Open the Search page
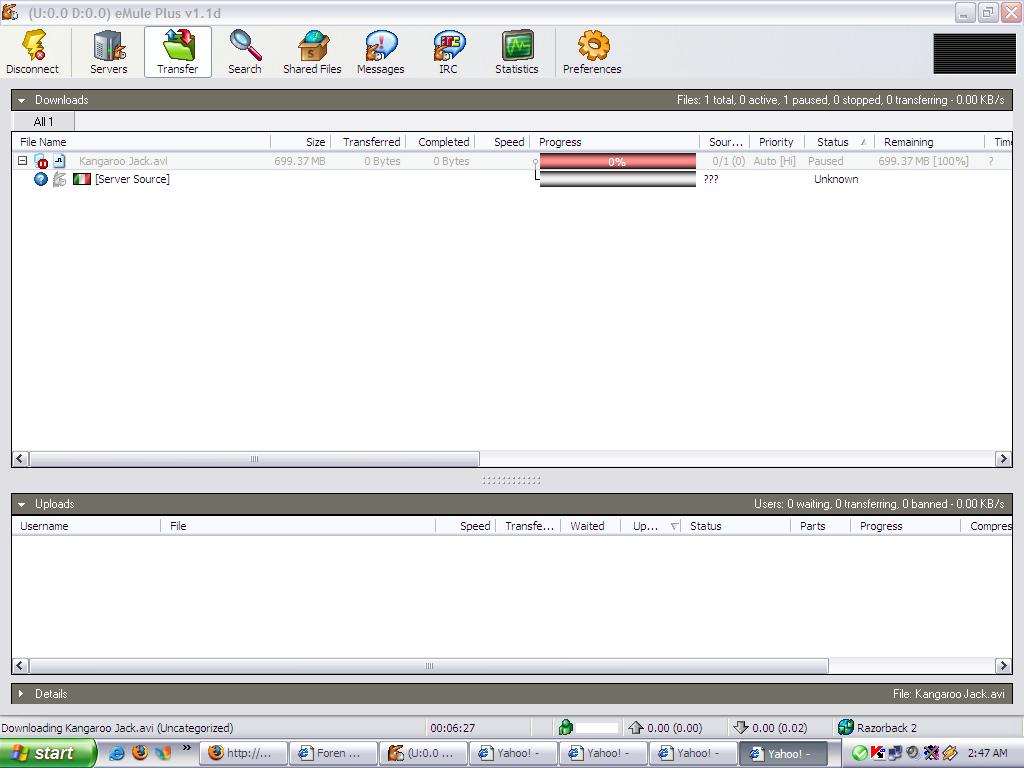This screenshot has width=1024, height=768. (x=245, y=52)
